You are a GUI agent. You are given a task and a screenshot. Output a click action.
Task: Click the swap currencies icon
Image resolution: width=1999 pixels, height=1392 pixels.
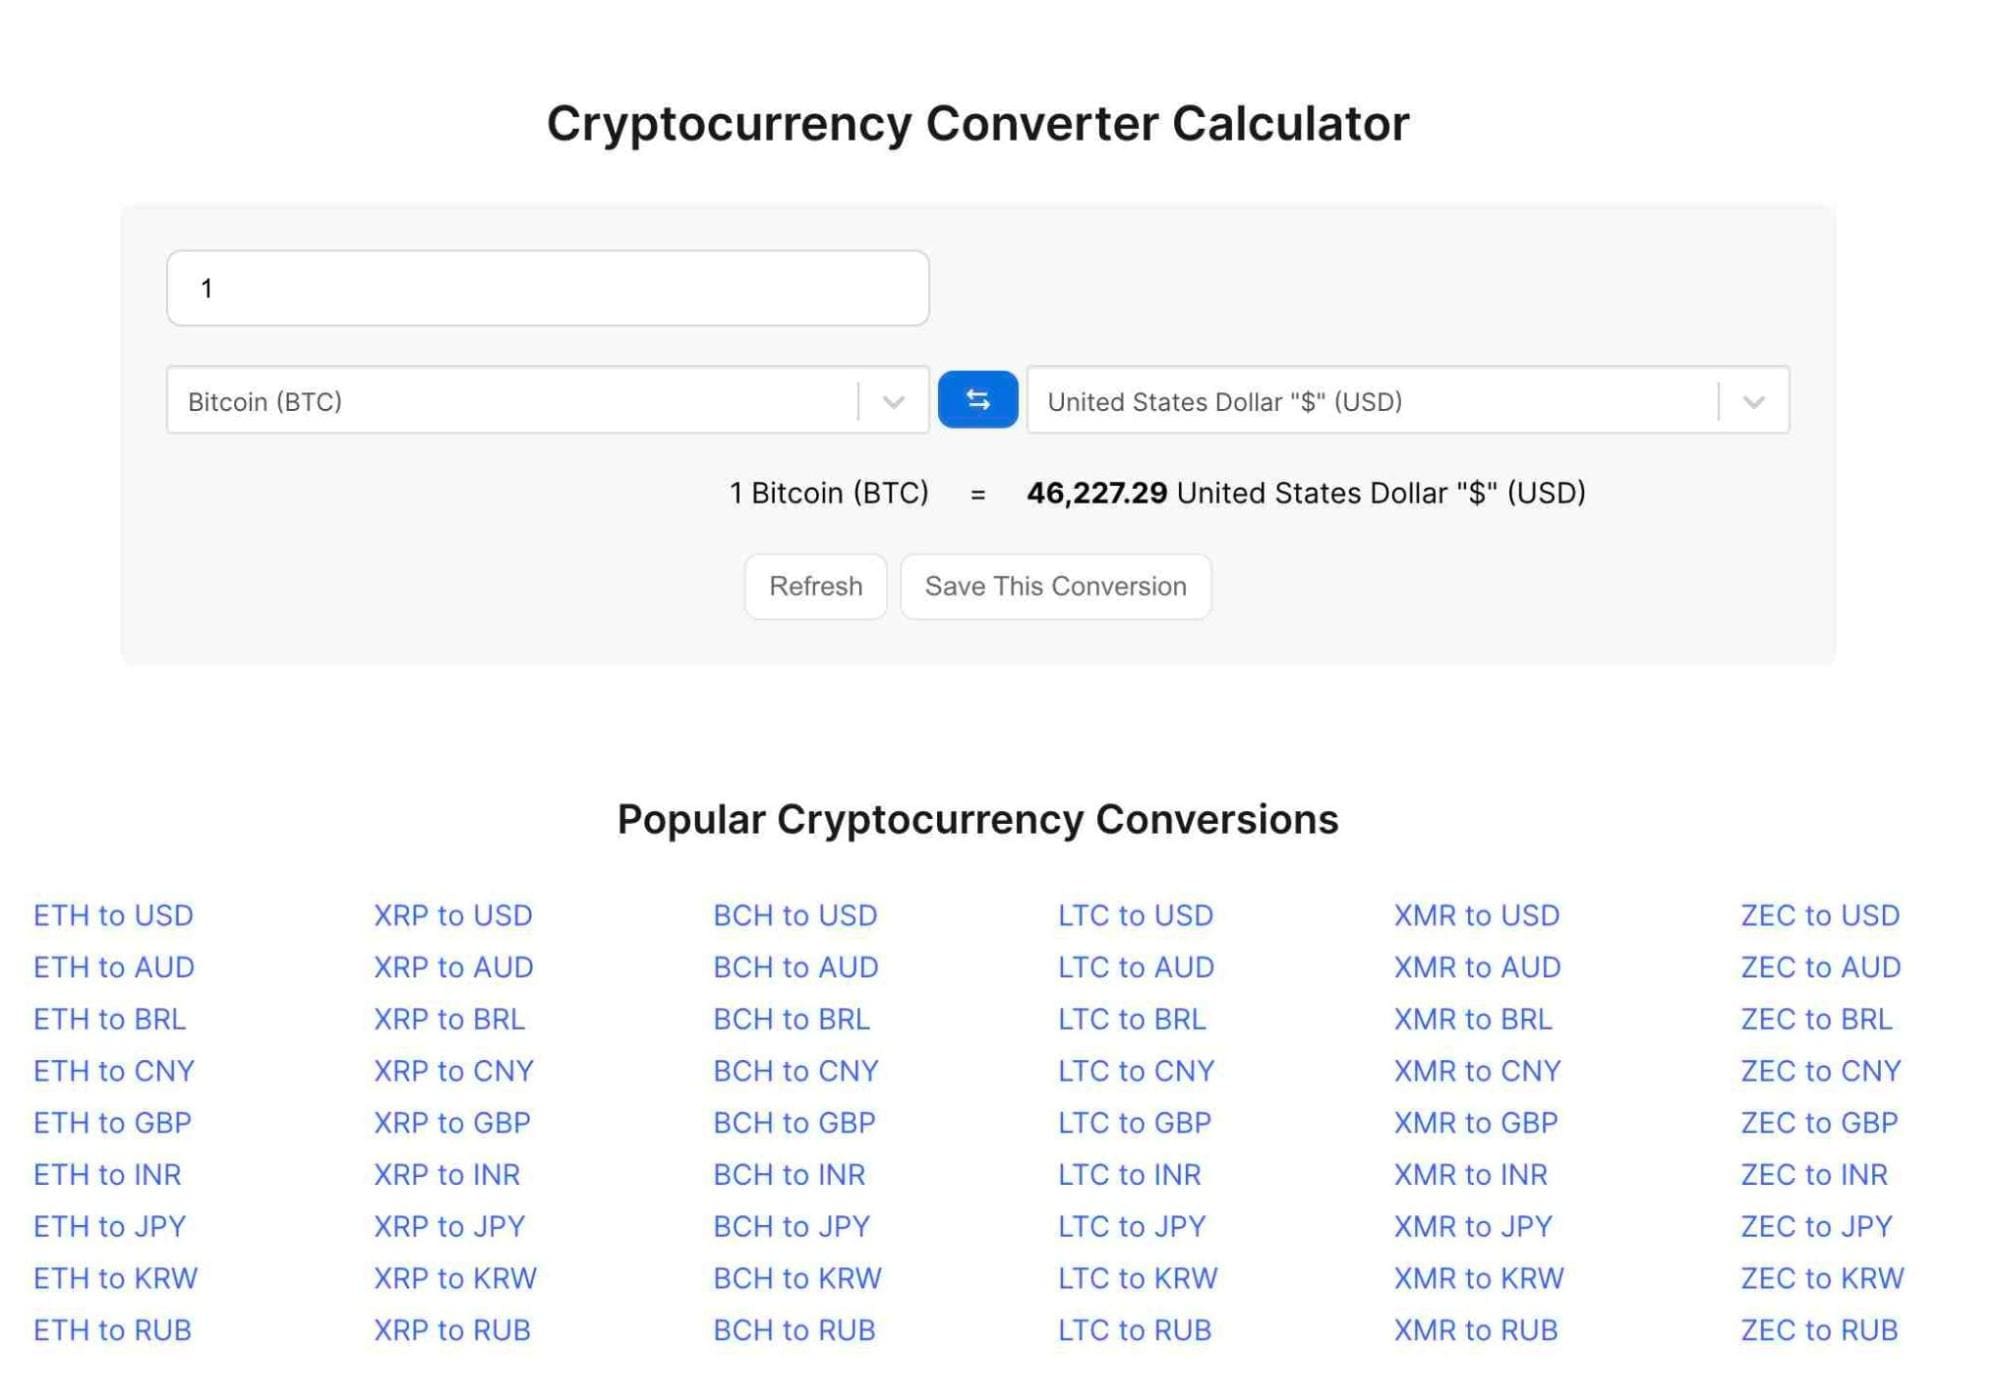978,400
